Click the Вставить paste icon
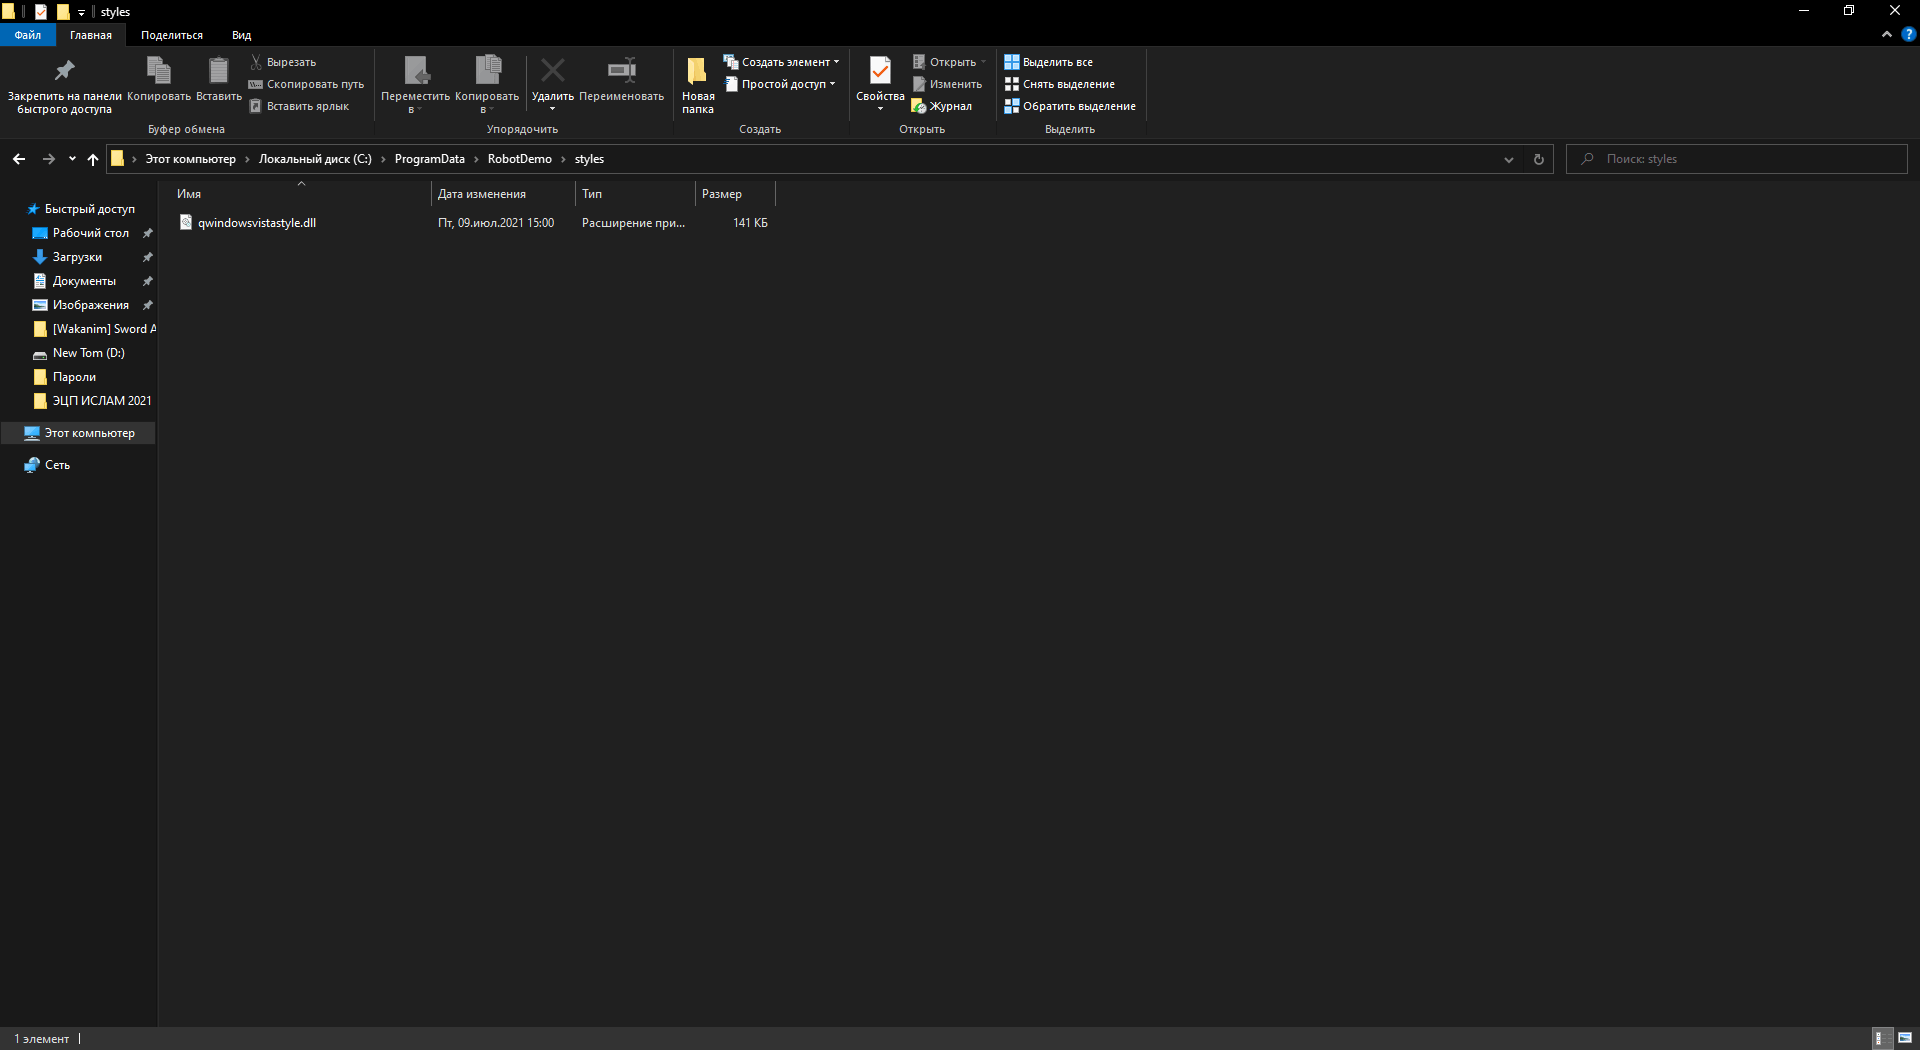Image resolution: width=1920 pixels, height=1050 pixels. (x=218, y=80)
